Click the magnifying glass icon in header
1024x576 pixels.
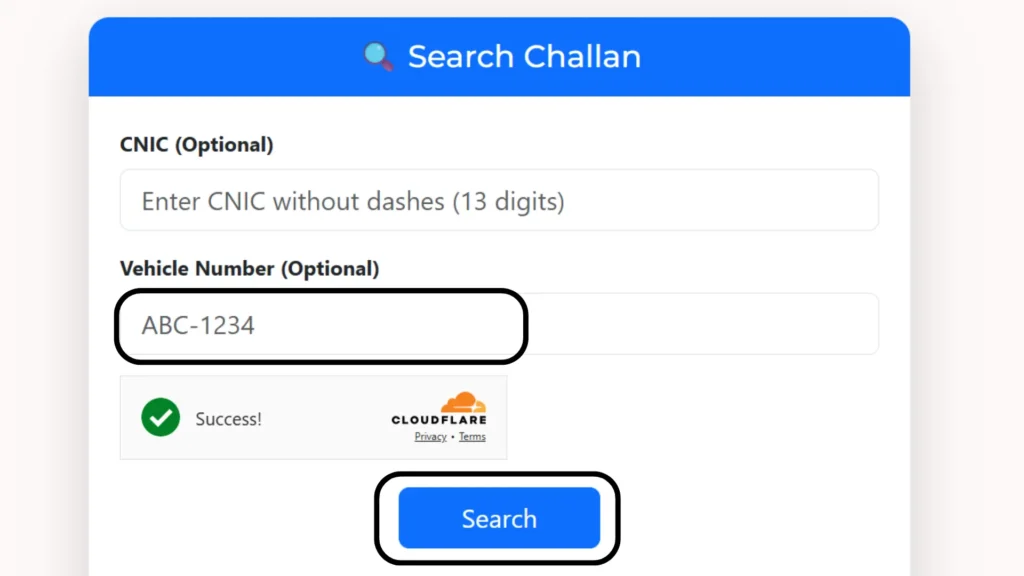click(378, 56)
